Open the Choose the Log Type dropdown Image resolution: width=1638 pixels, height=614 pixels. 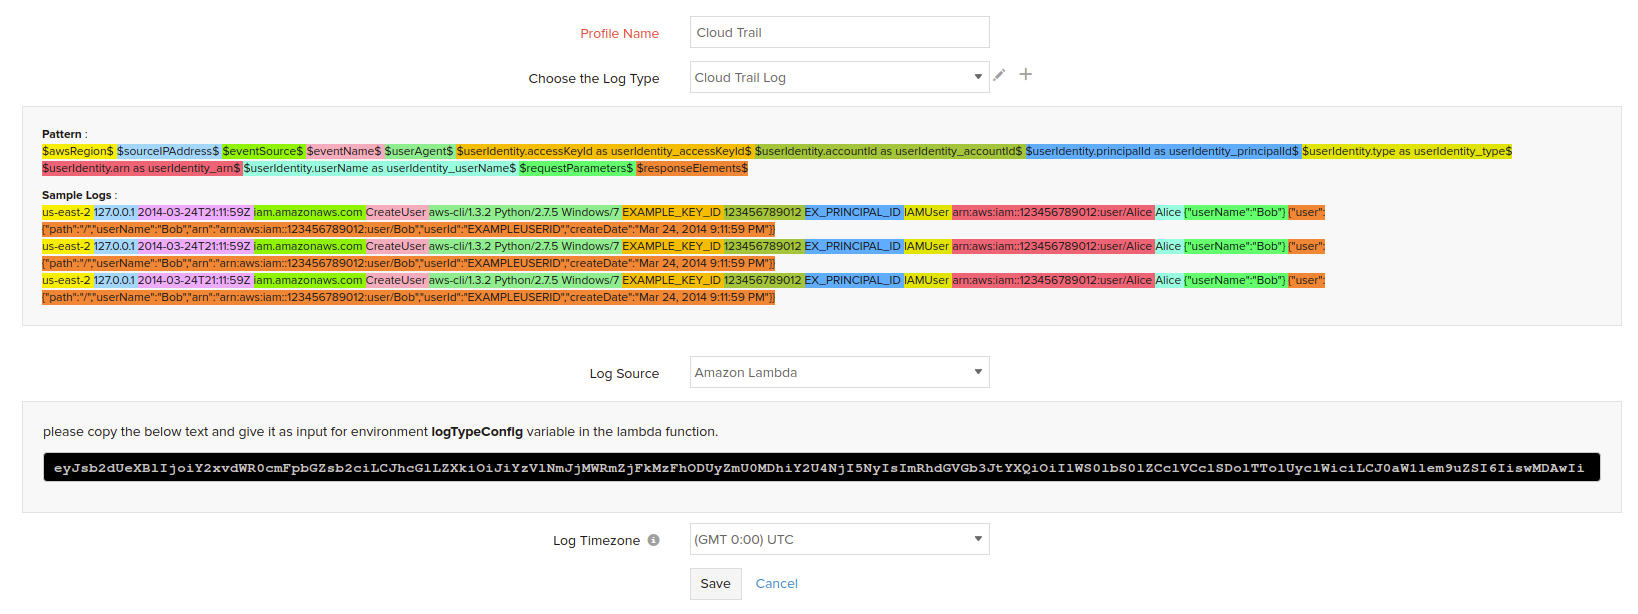pos(839,77)
